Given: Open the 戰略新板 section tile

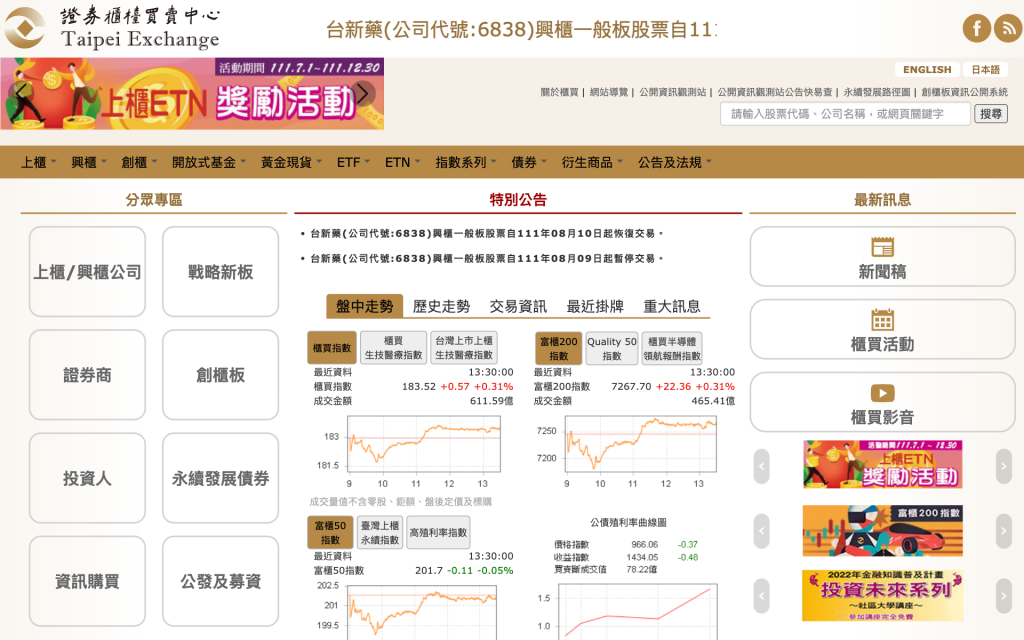Looking at the screenshot, I should pyautogui.click(x=220, y=272).
